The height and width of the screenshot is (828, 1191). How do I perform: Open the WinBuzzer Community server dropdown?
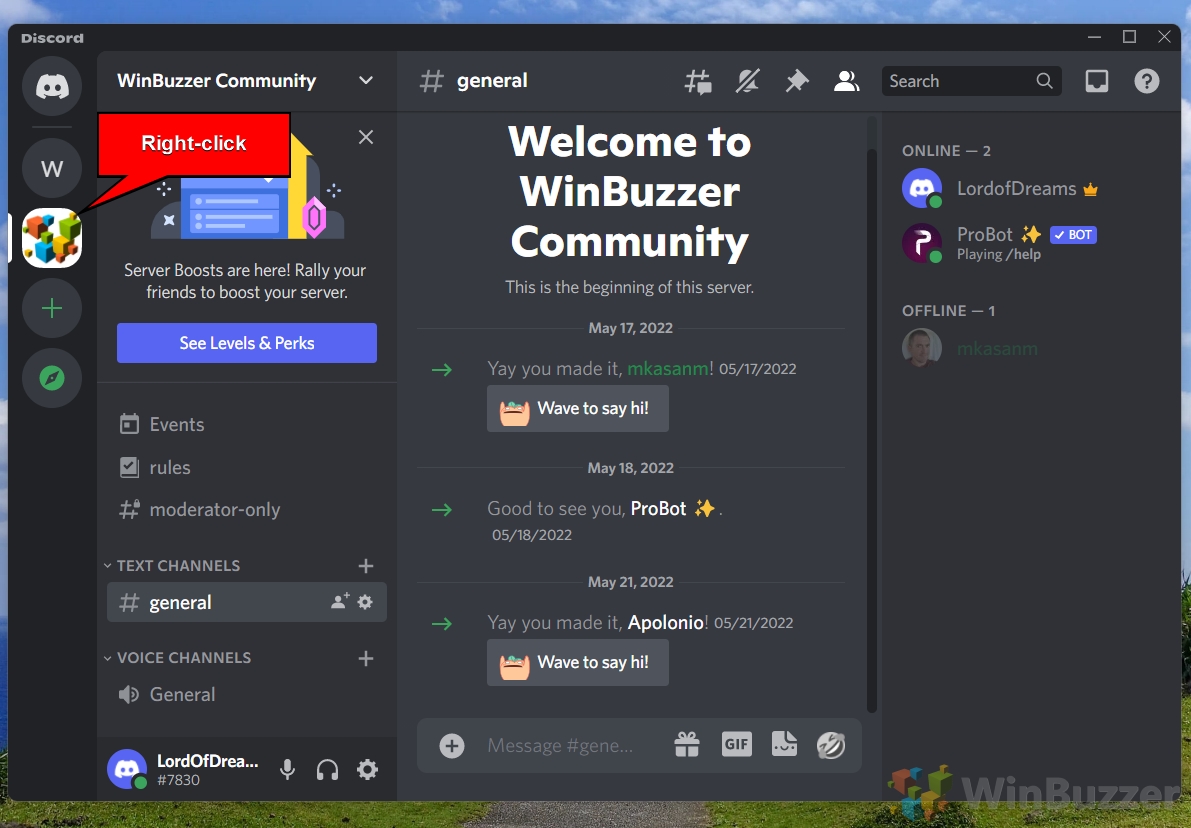coord(365,81)
